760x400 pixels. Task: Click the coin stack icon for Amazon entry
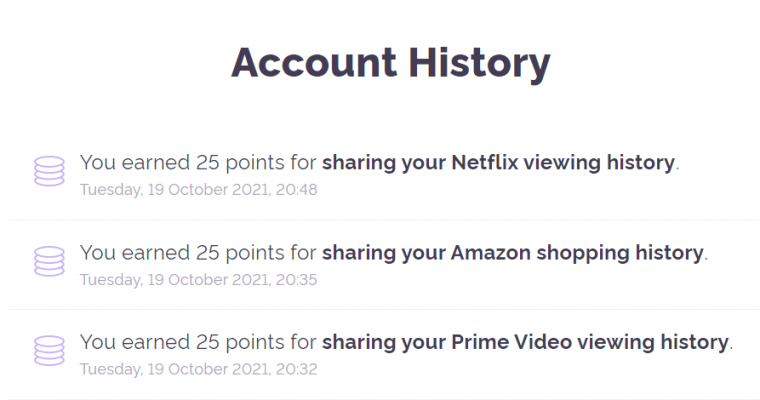click(49, 261)
